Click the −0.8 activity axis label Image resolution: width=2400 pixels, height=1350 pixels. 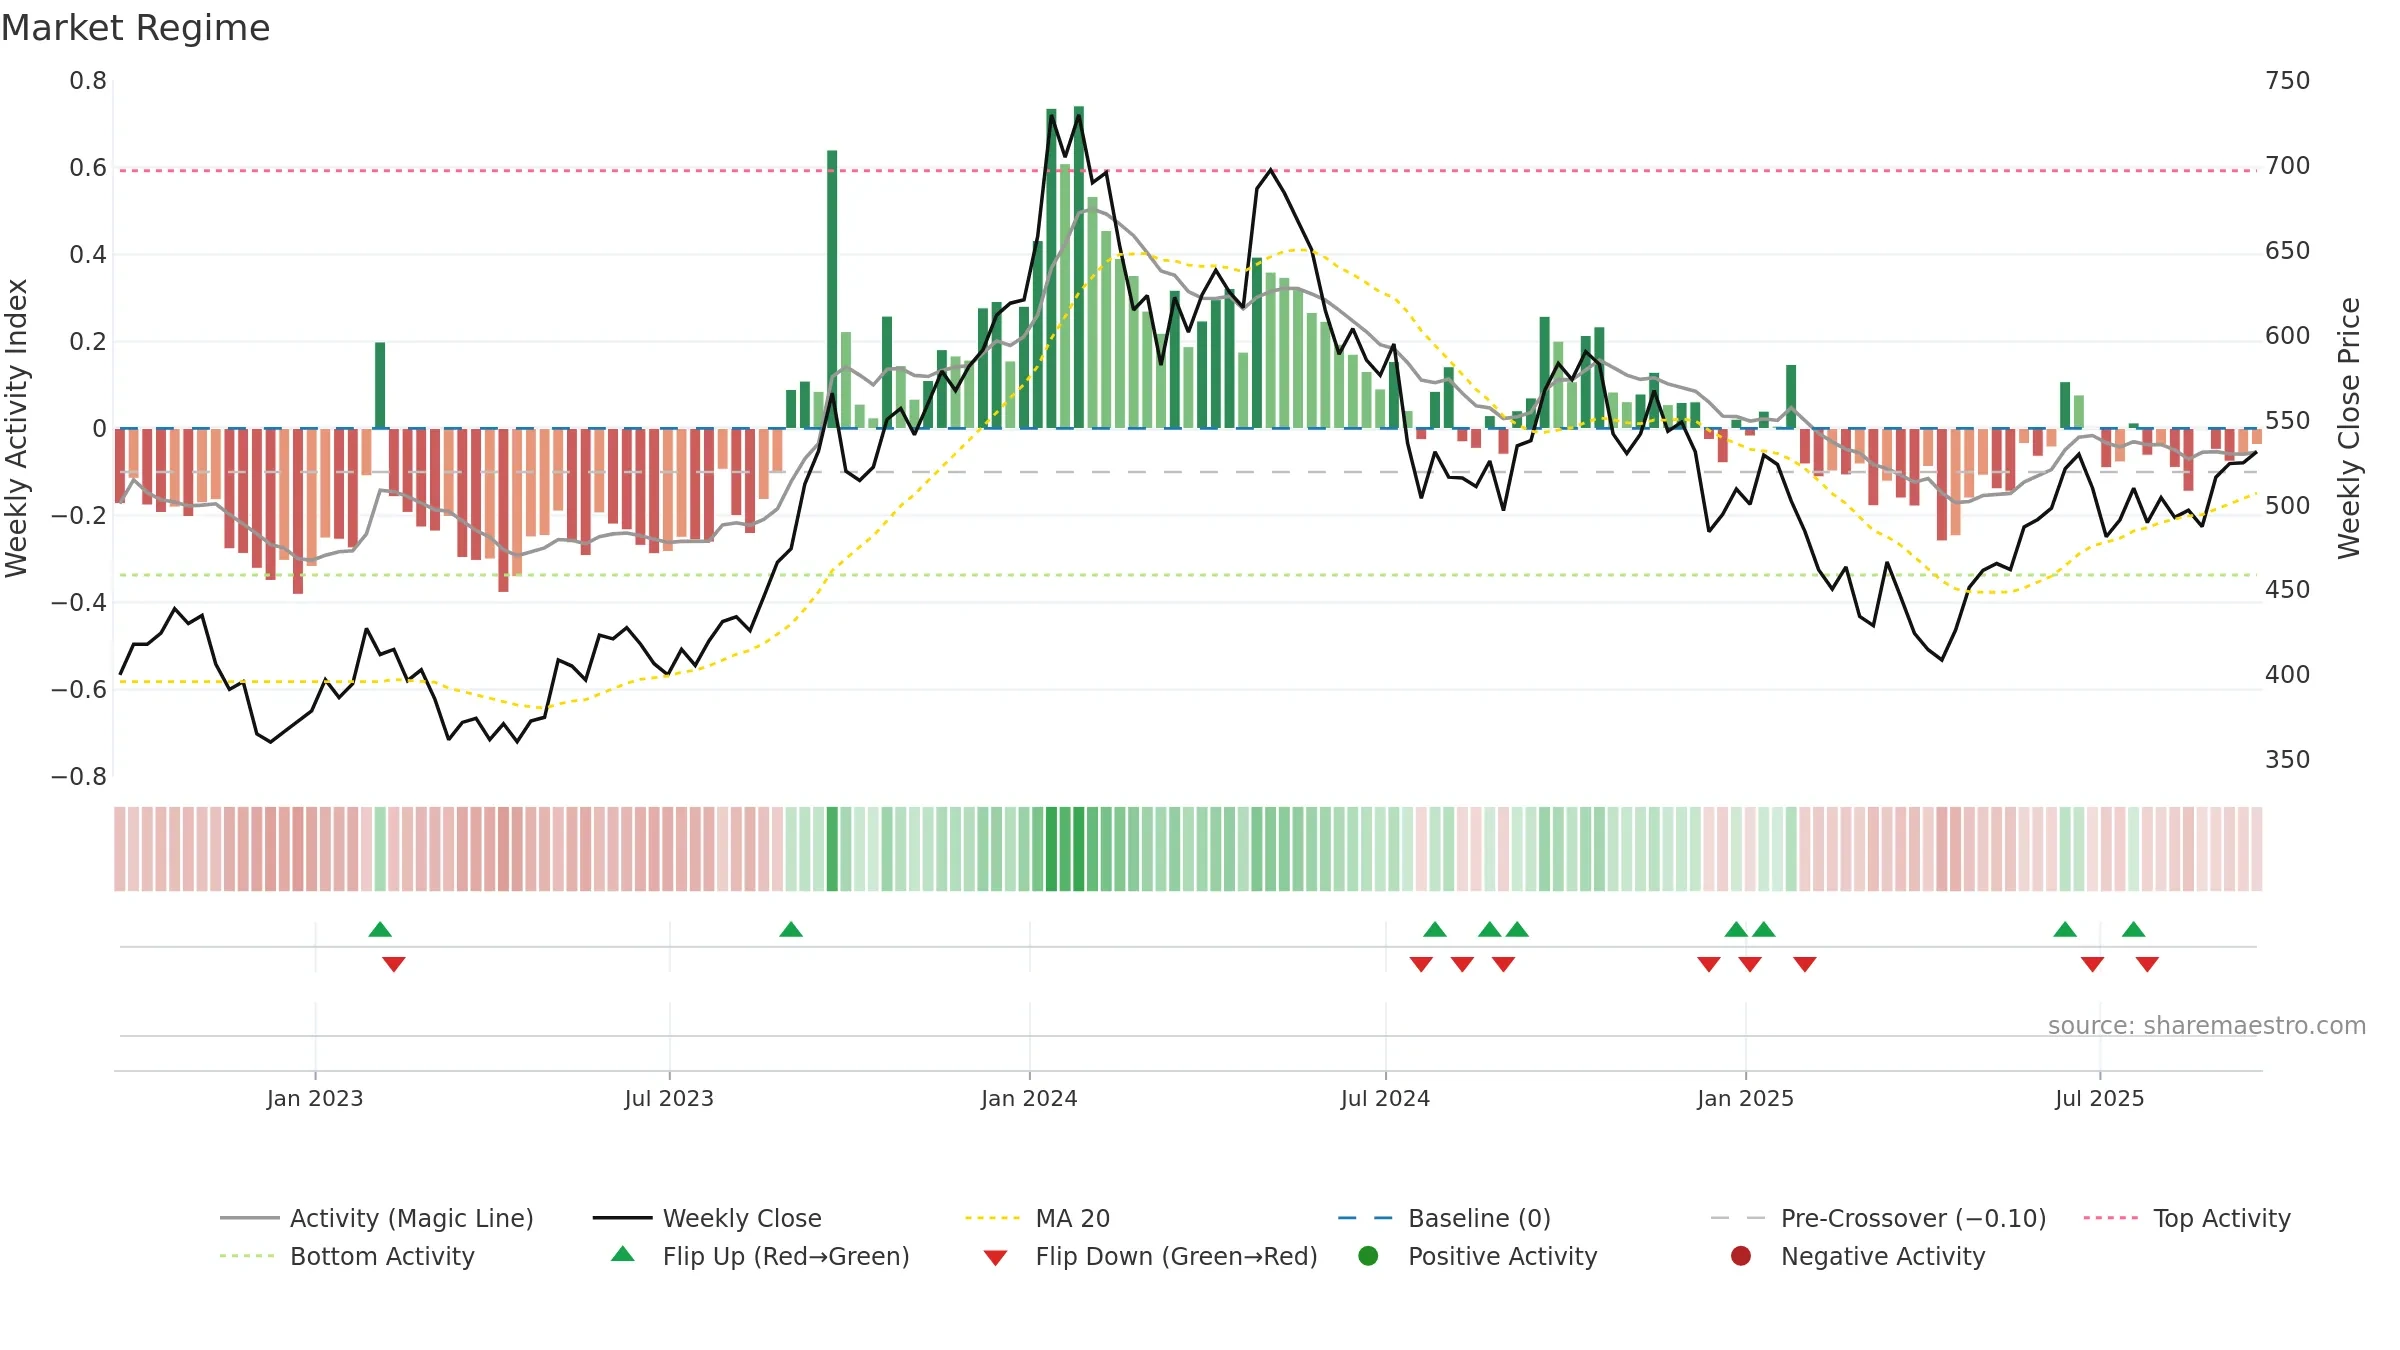coord(79,777)
